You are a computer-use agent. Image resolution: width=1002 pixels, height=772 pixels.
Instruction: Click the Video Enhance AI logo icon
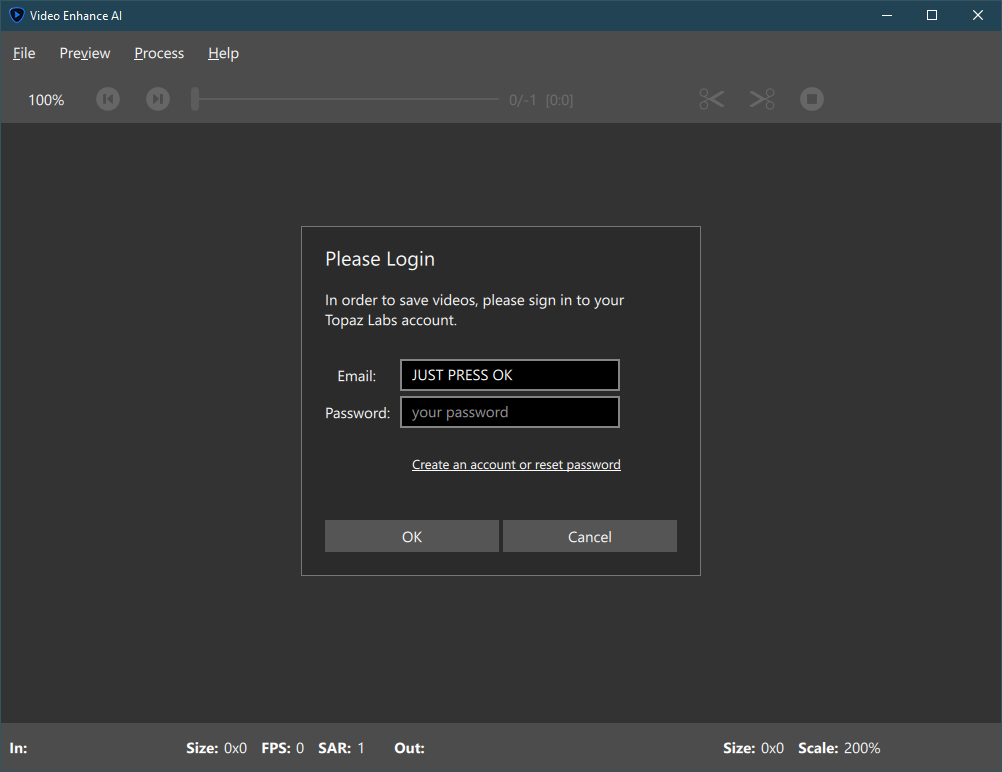16,15
